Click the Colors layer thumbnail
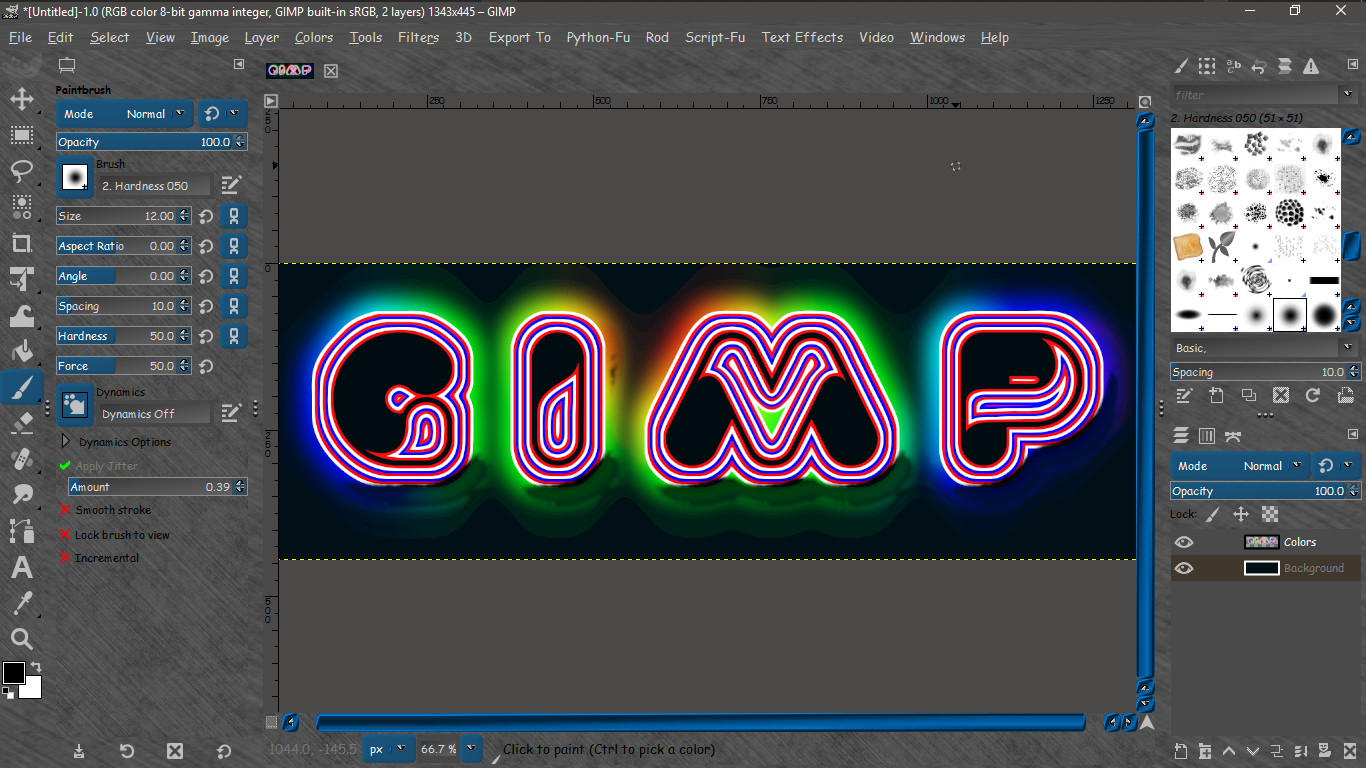The width and height of the screenshot is (1366, 768). coord(1261,542)
